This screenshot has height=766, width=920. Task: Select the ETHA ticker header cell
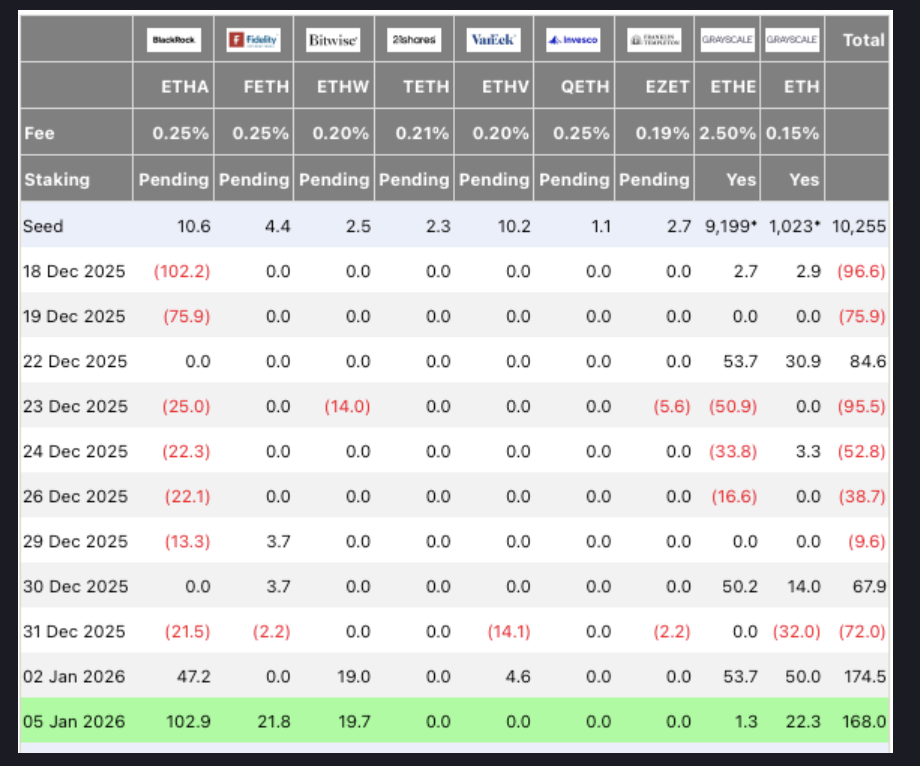(185, 87)
